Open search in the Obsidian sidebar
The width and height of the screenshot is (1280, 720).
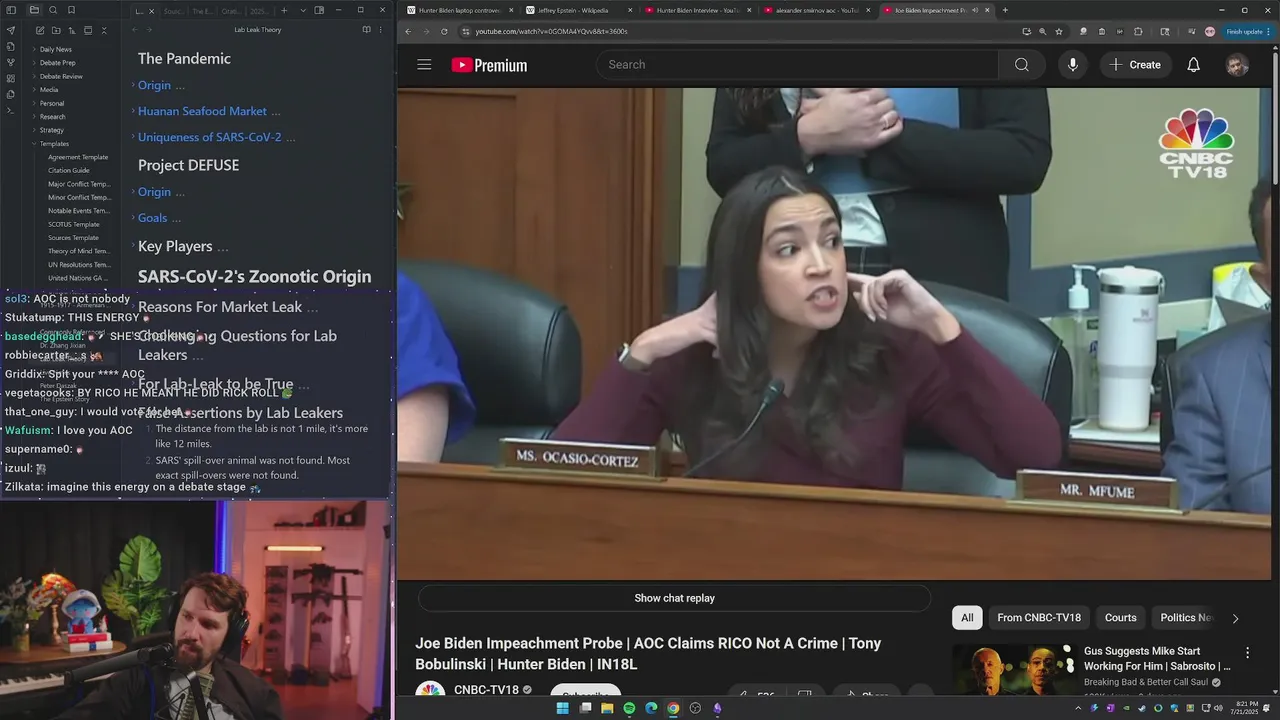coord(53,10)
